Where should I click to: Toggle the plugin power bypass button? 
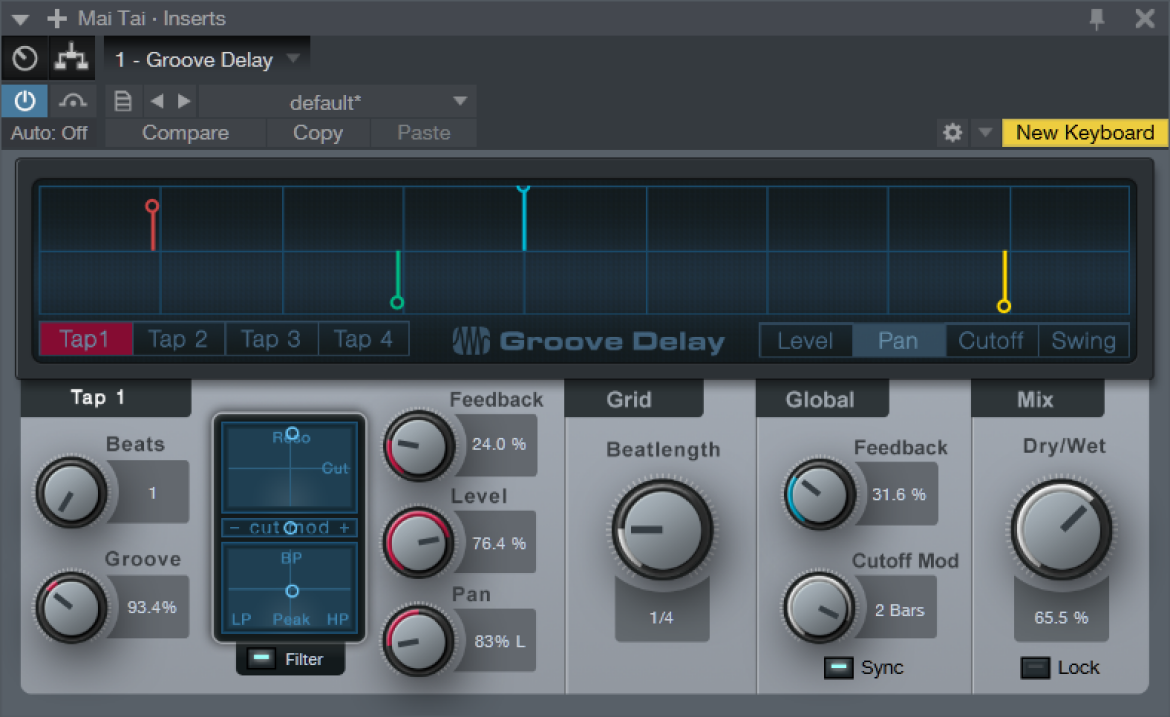[x=25, y=101]
